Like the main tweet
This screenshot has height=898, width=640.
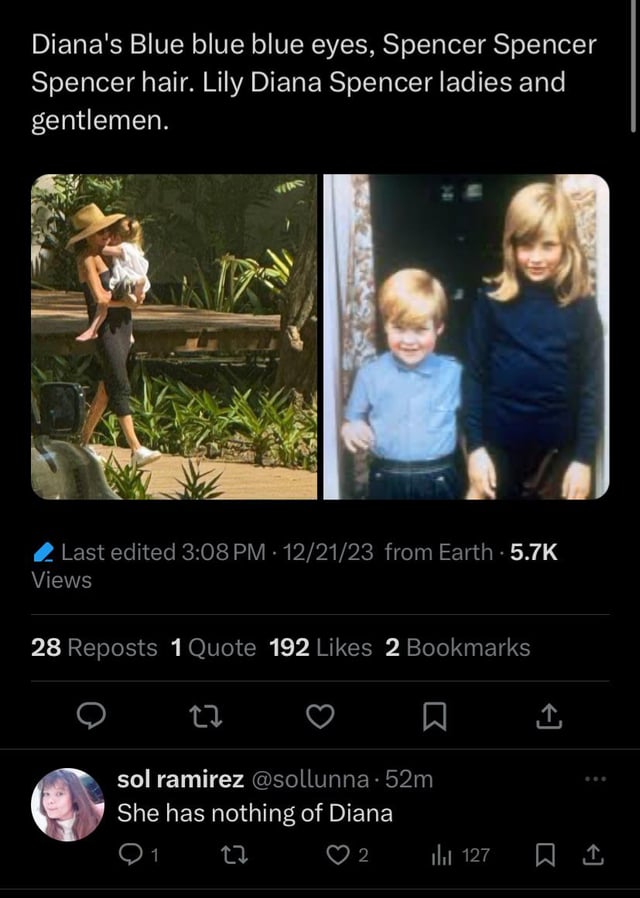pos(319,715)
